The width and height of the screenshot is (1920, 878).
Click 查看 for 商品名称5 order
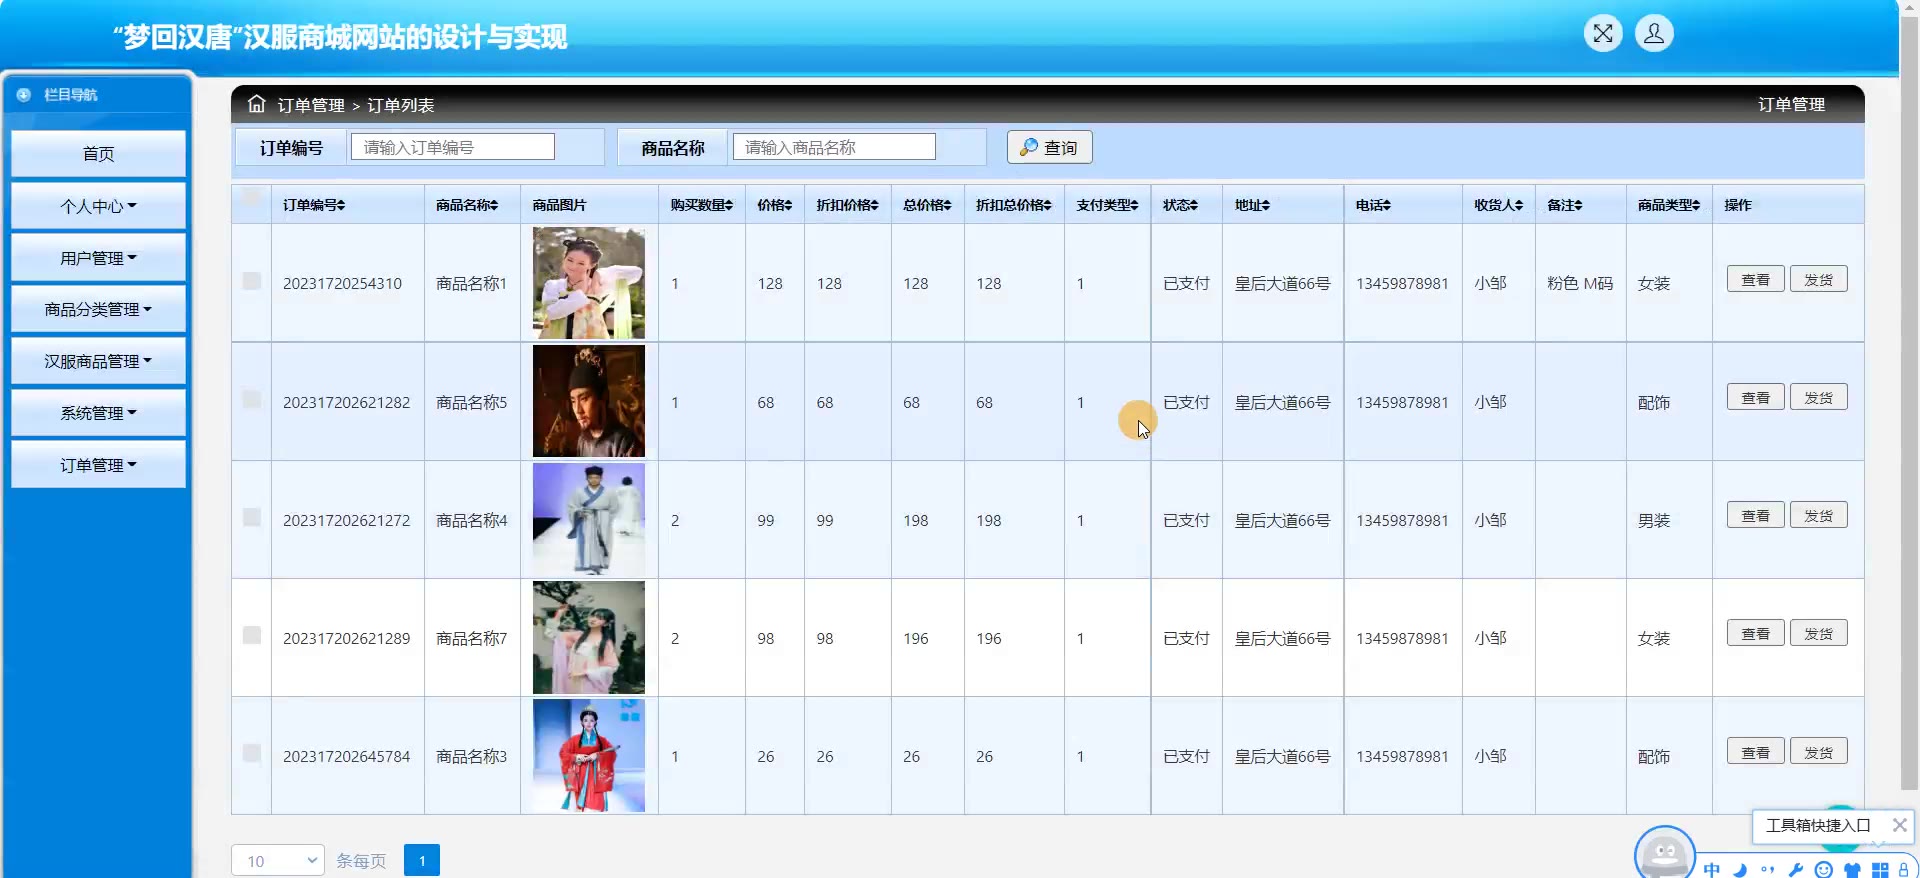(1755, 397)
